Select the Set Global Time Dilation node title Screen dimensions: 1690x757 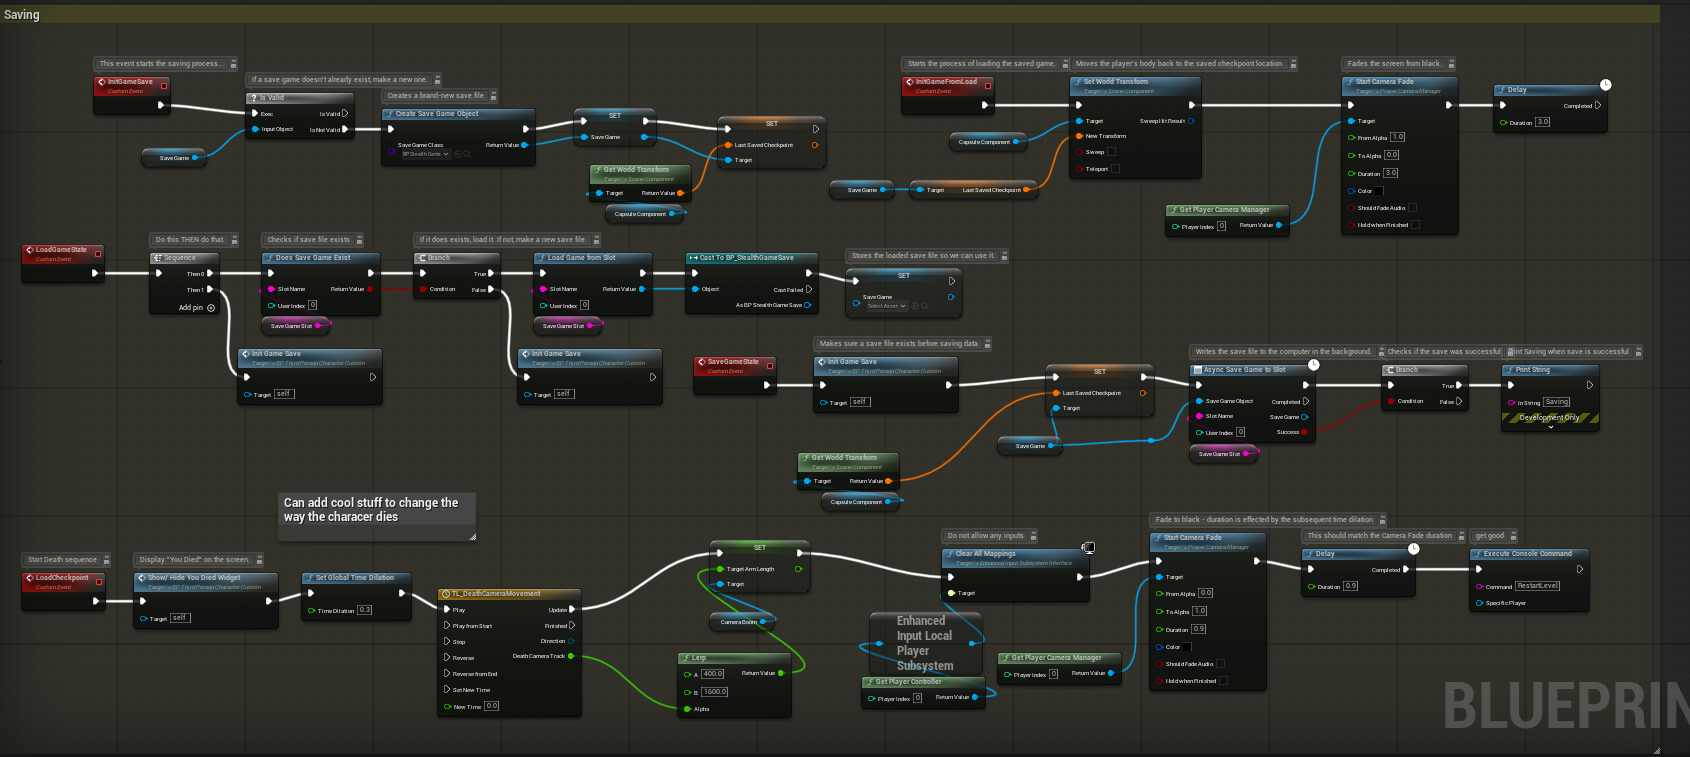(x=355, y=578)
